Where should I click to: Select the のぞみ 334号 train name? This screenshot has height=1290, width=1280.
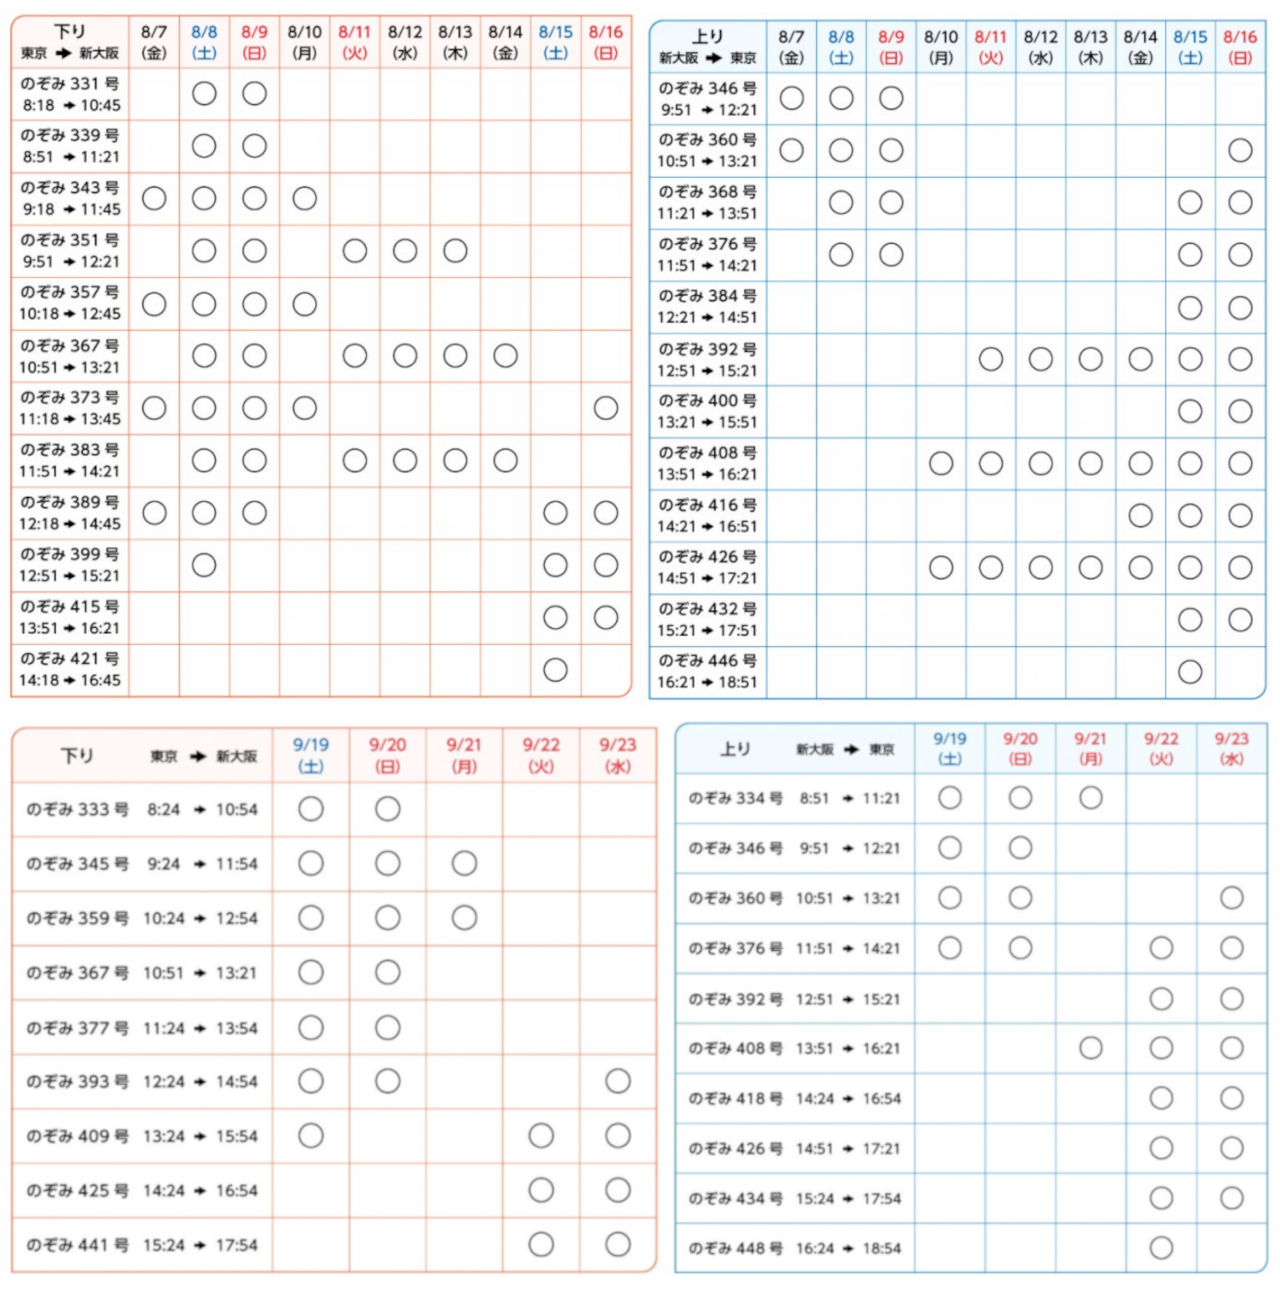pyautogui.click(x=735, y=798)
